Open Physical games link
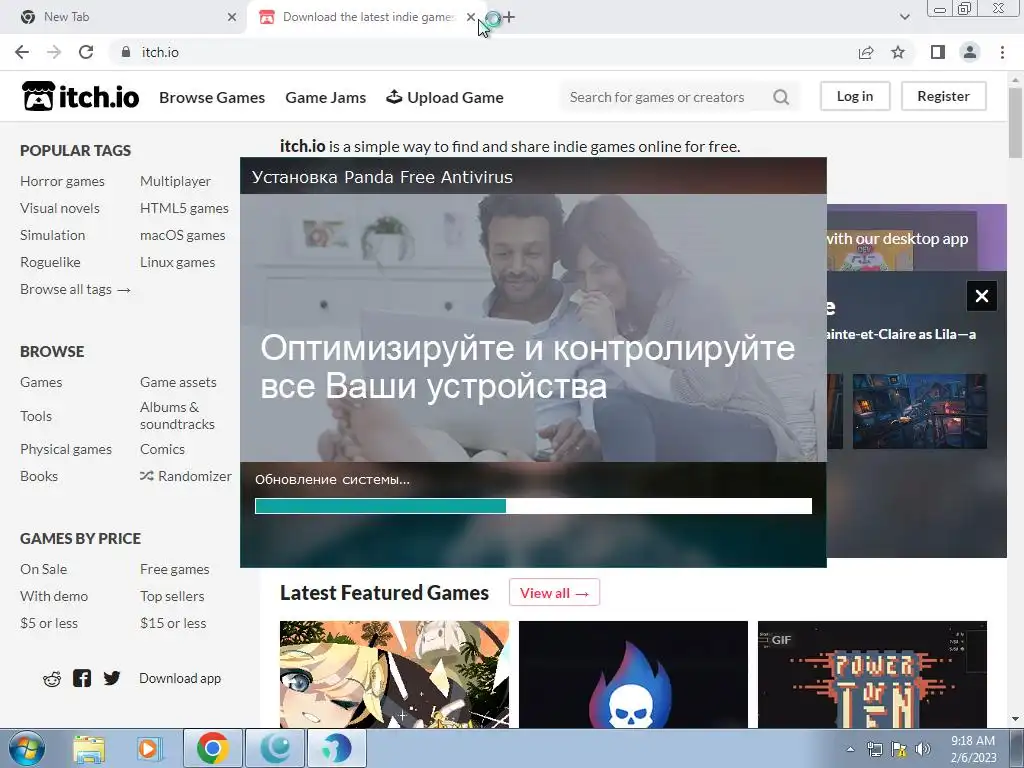 pos(66,449)
